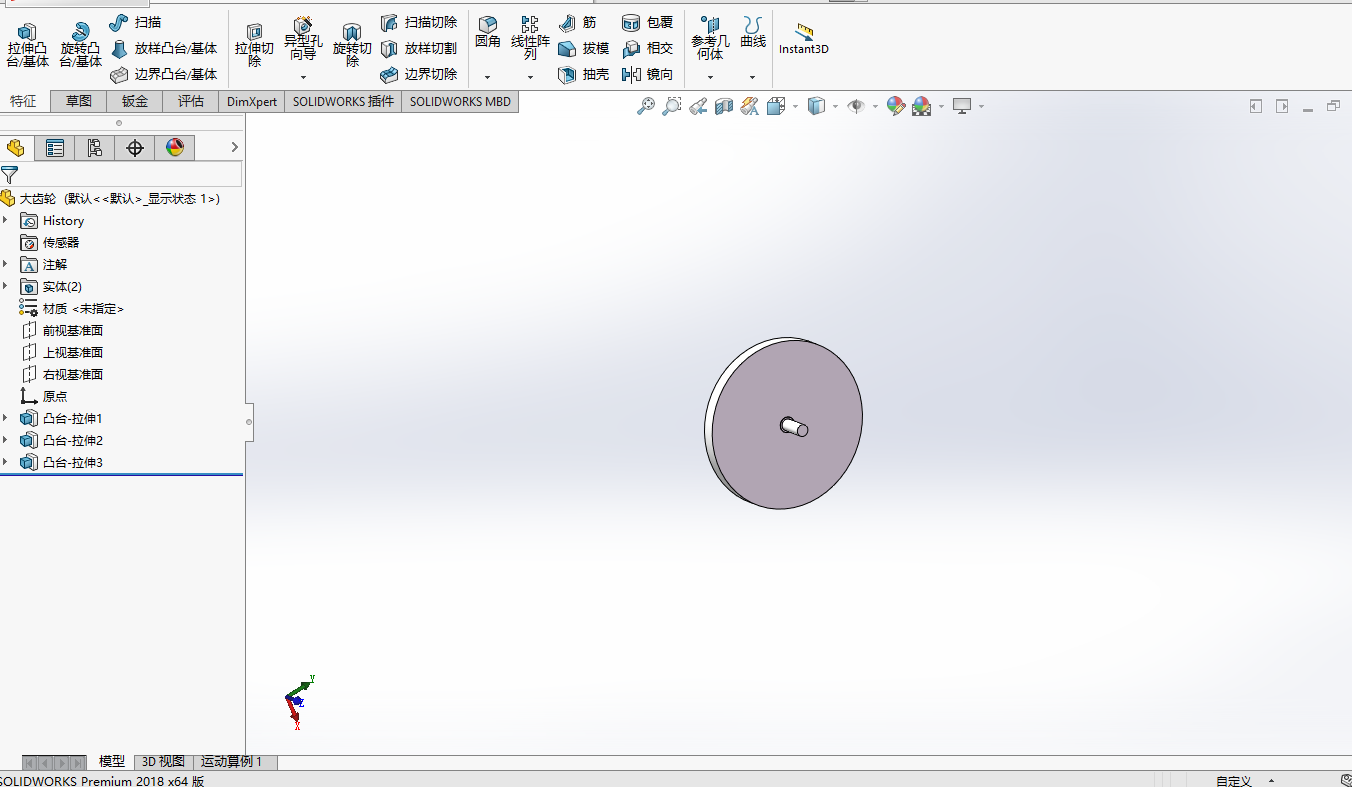1352x787 pixels.
Task: Switch to the SOLIDWORKS 插件 tab
Action: coord(343,101)
